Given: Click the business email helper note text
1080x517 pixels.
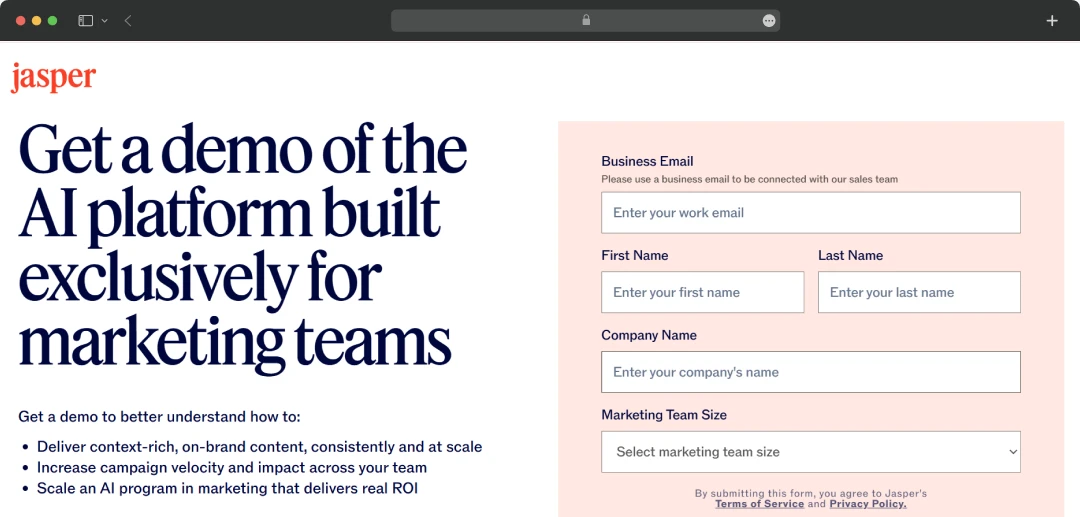Looking at the screenshot, I should [749, 179].
